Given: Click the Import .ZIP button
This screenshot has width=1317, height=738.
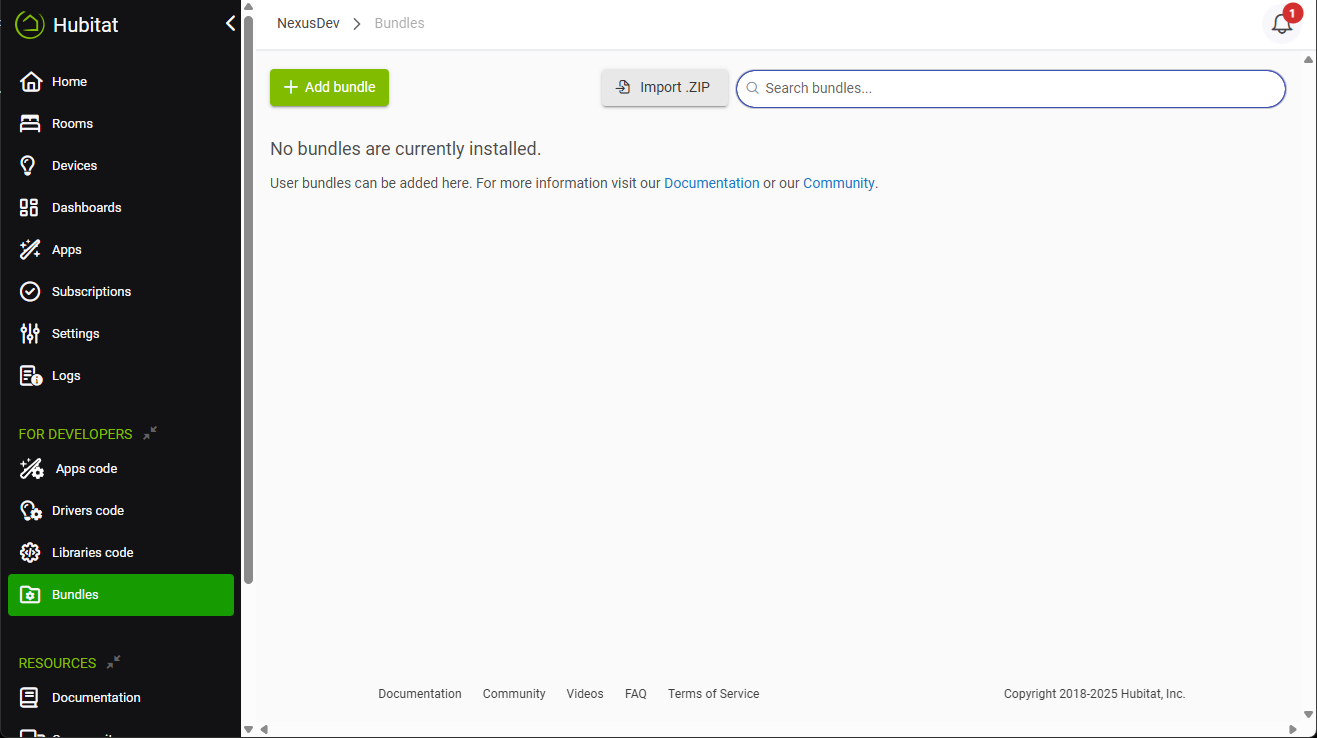Looking at the screenshot, I should pyautogui.click(x=664, y=88).
